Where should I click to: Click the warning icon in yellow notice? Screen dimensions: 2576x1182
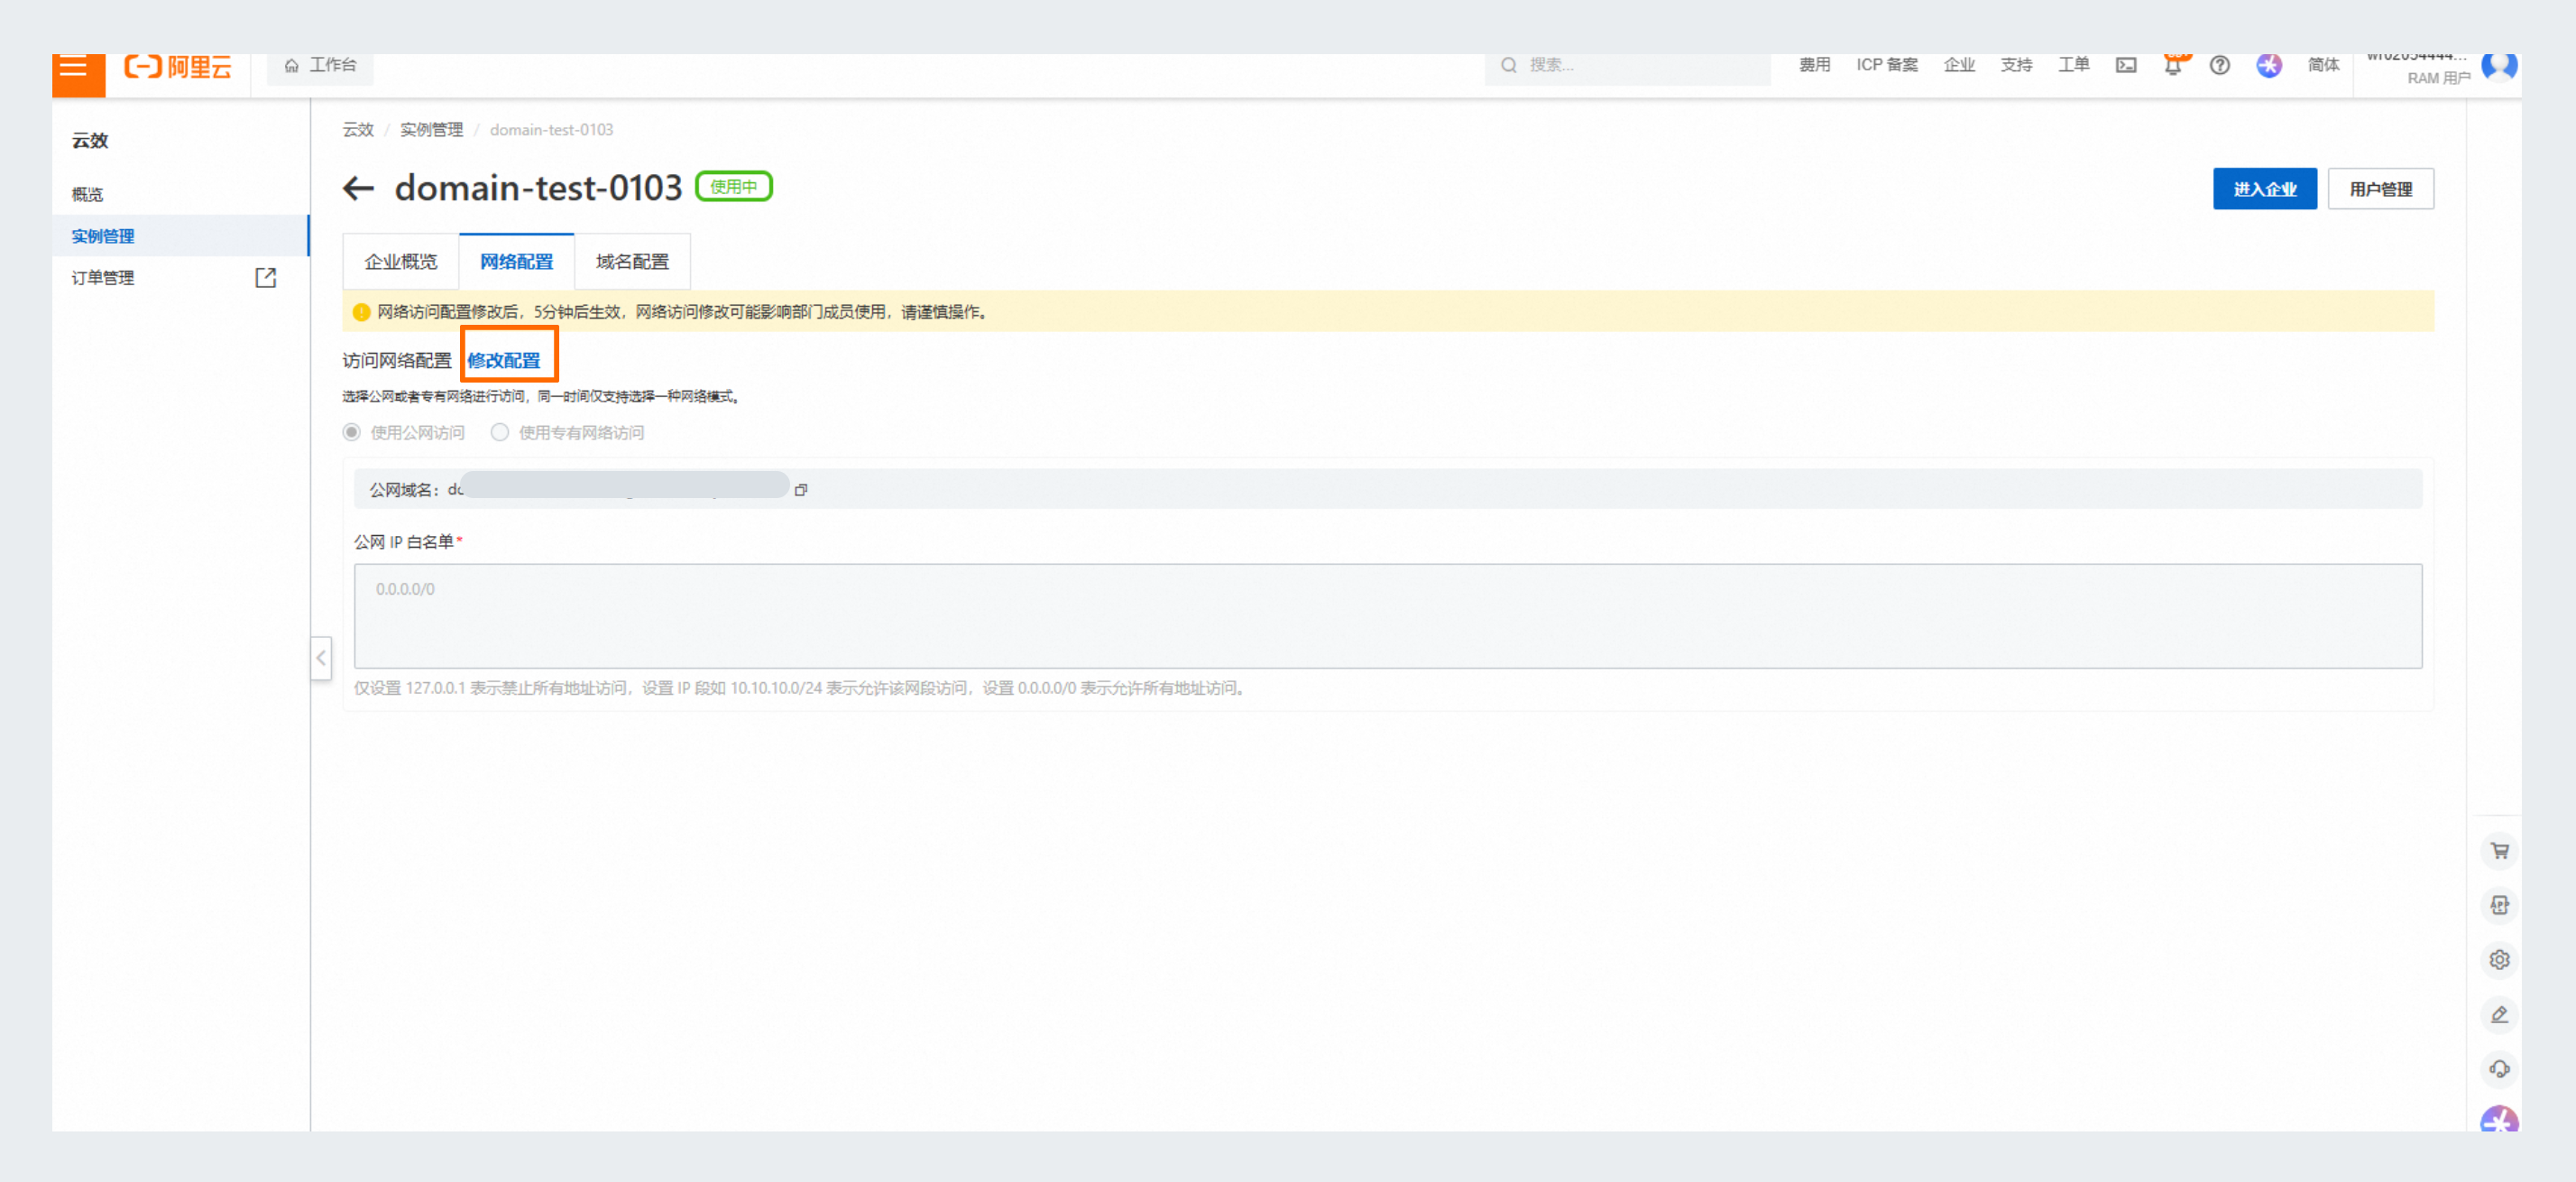pos(361,312)
